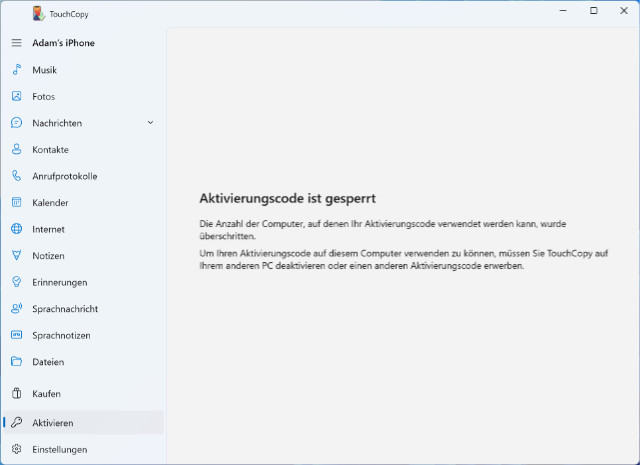
Task: Click the Dateien label
Action: coord(48,362)
